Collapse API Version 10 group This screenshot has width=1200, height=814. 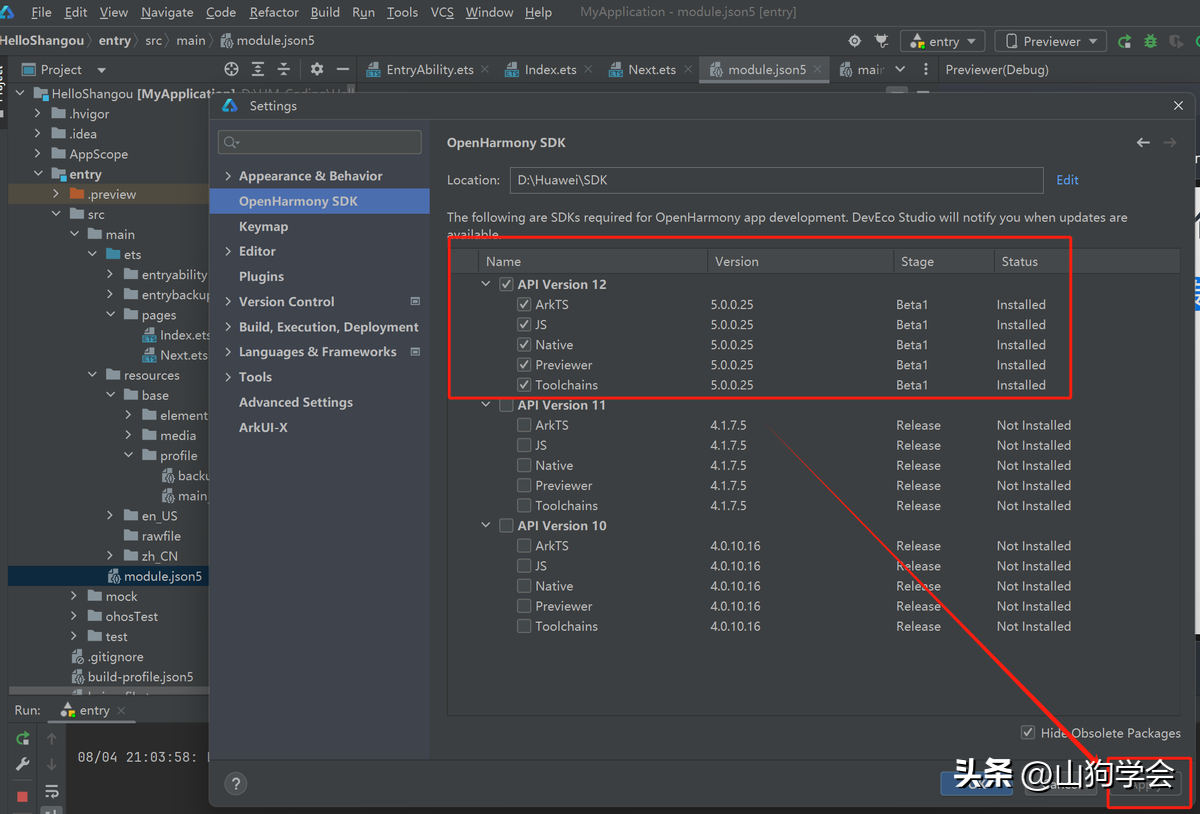pyautogui.click(x=486, y=525)
